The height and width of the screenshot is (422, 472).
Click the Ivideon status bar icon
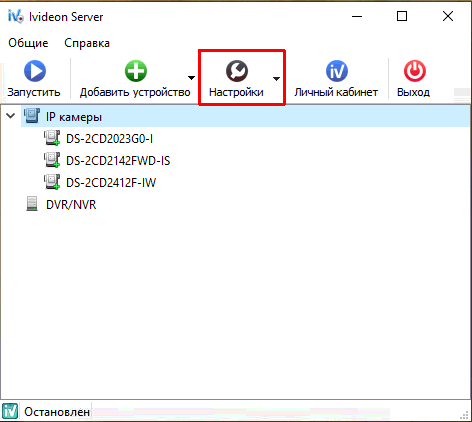(10, 411)
